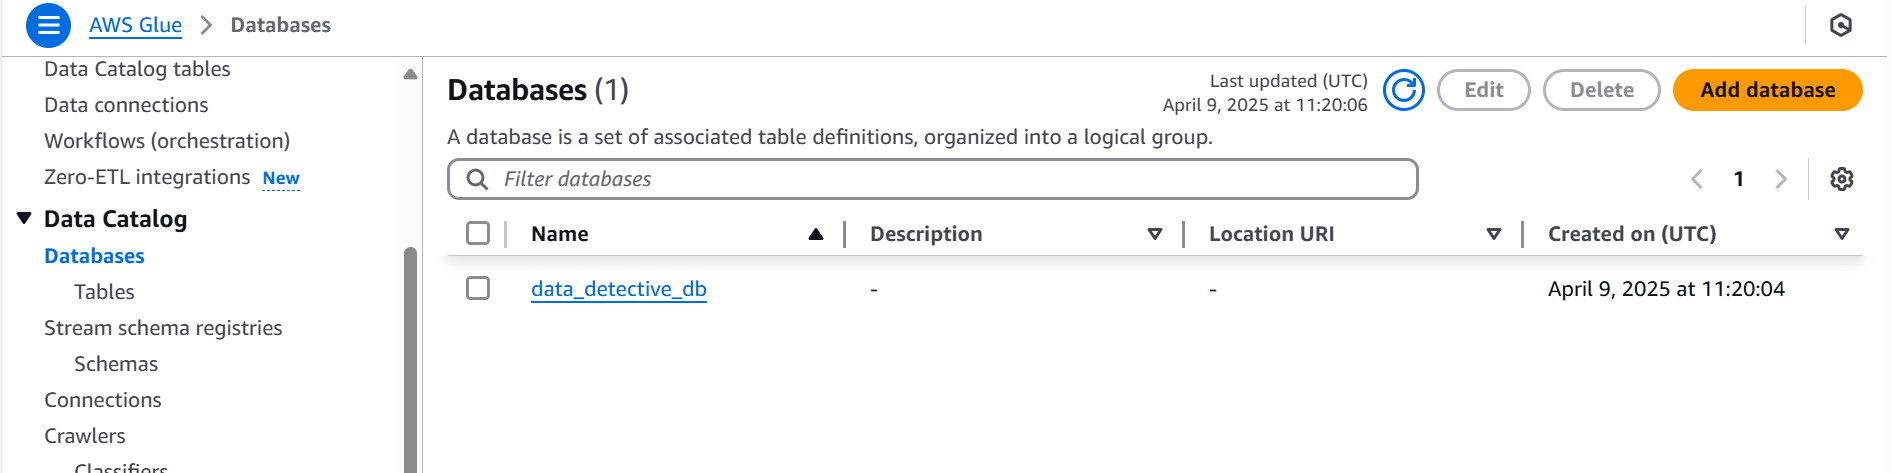Click the hexagon icon in top-right header
The height and width of the screenshot is (473, 1892).
(x=1841, y=25)
